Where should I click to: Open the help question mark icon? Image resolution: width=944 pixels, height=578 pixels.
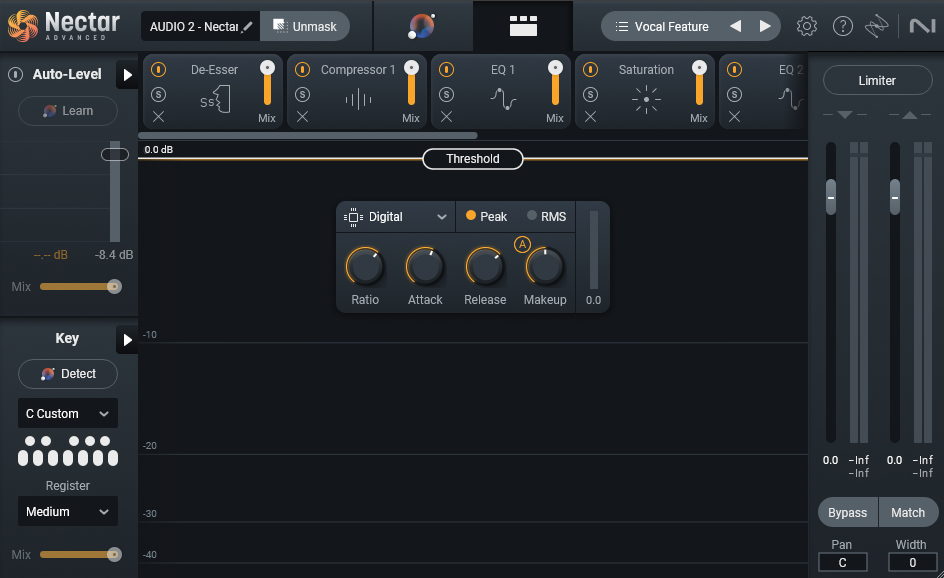click(842, 26)
